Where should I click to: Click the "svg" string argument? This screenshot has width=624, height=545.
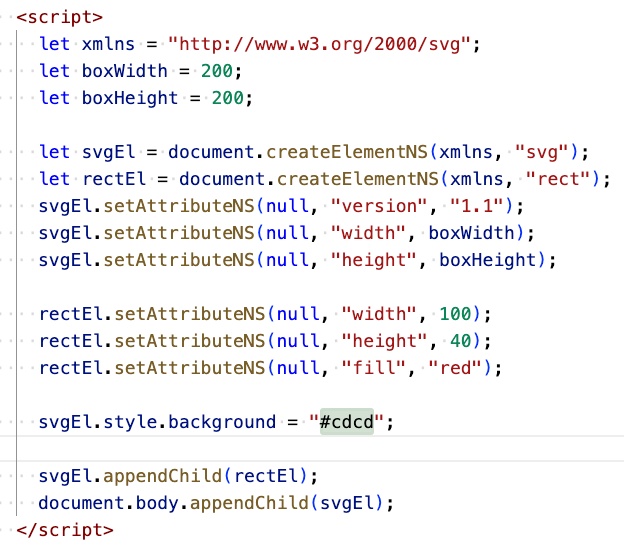[541, 152]
